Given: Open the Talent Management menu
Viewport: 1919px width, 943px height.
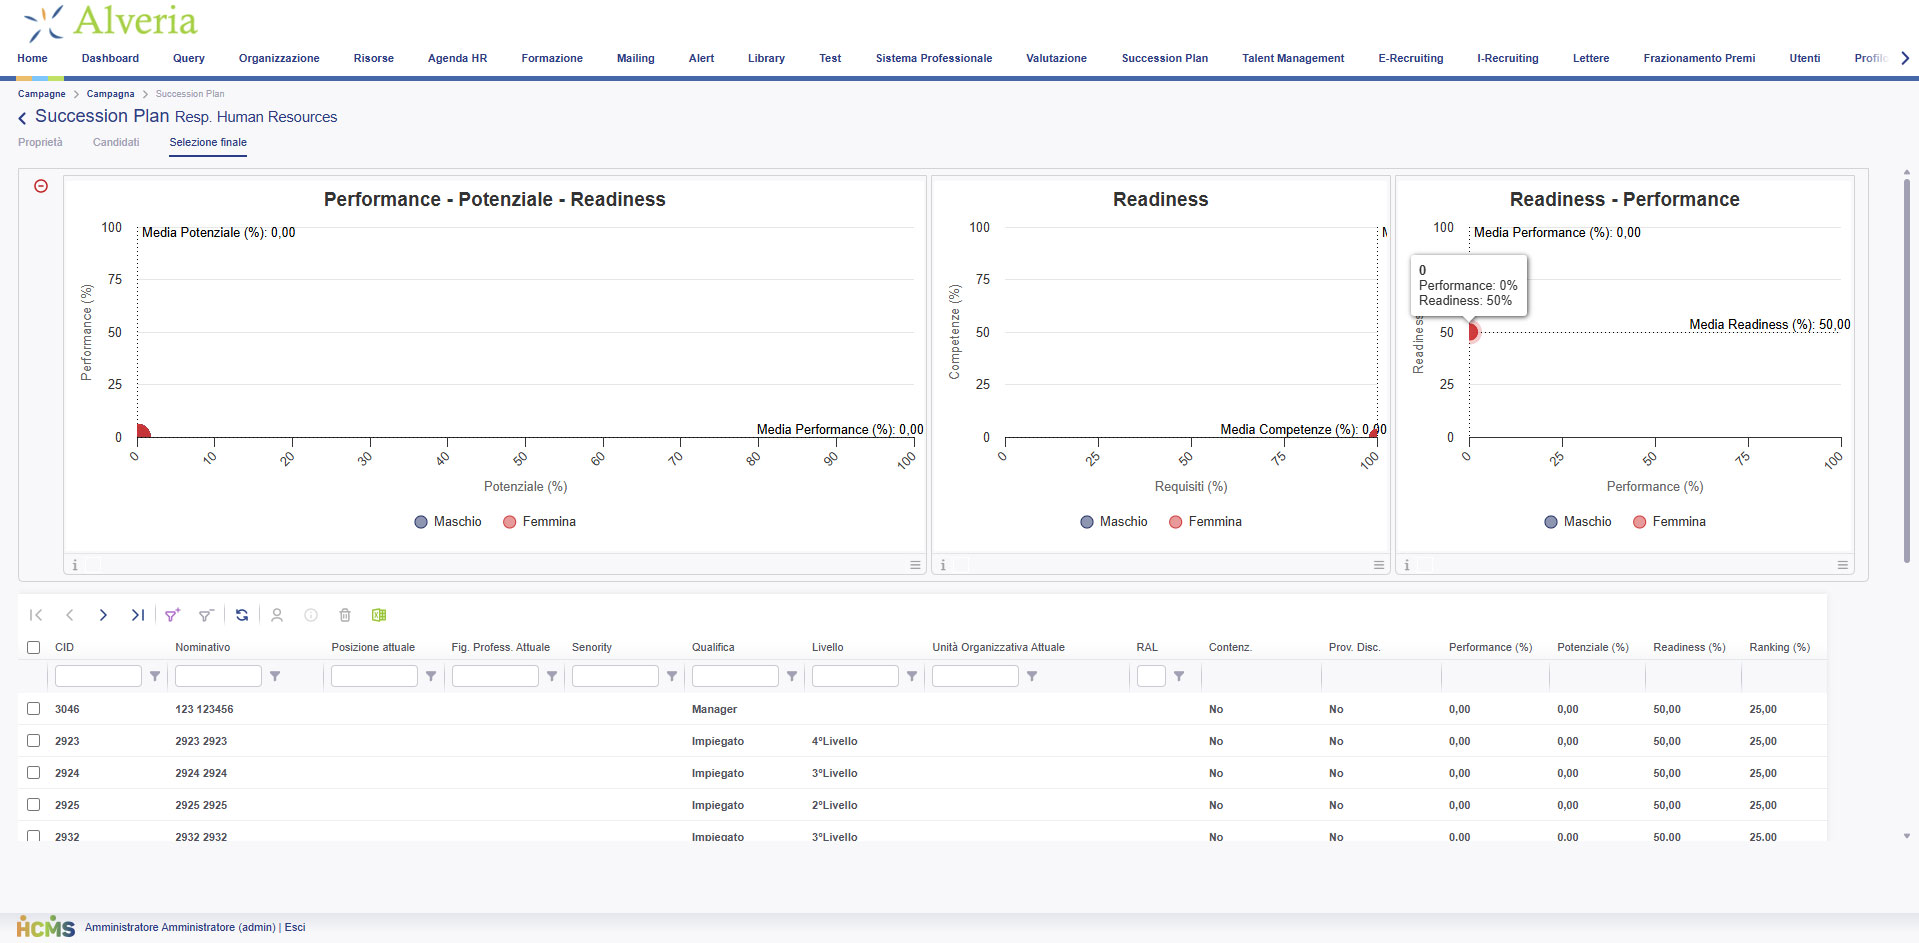Looking at the screenshot, I should click(1292, 58).
